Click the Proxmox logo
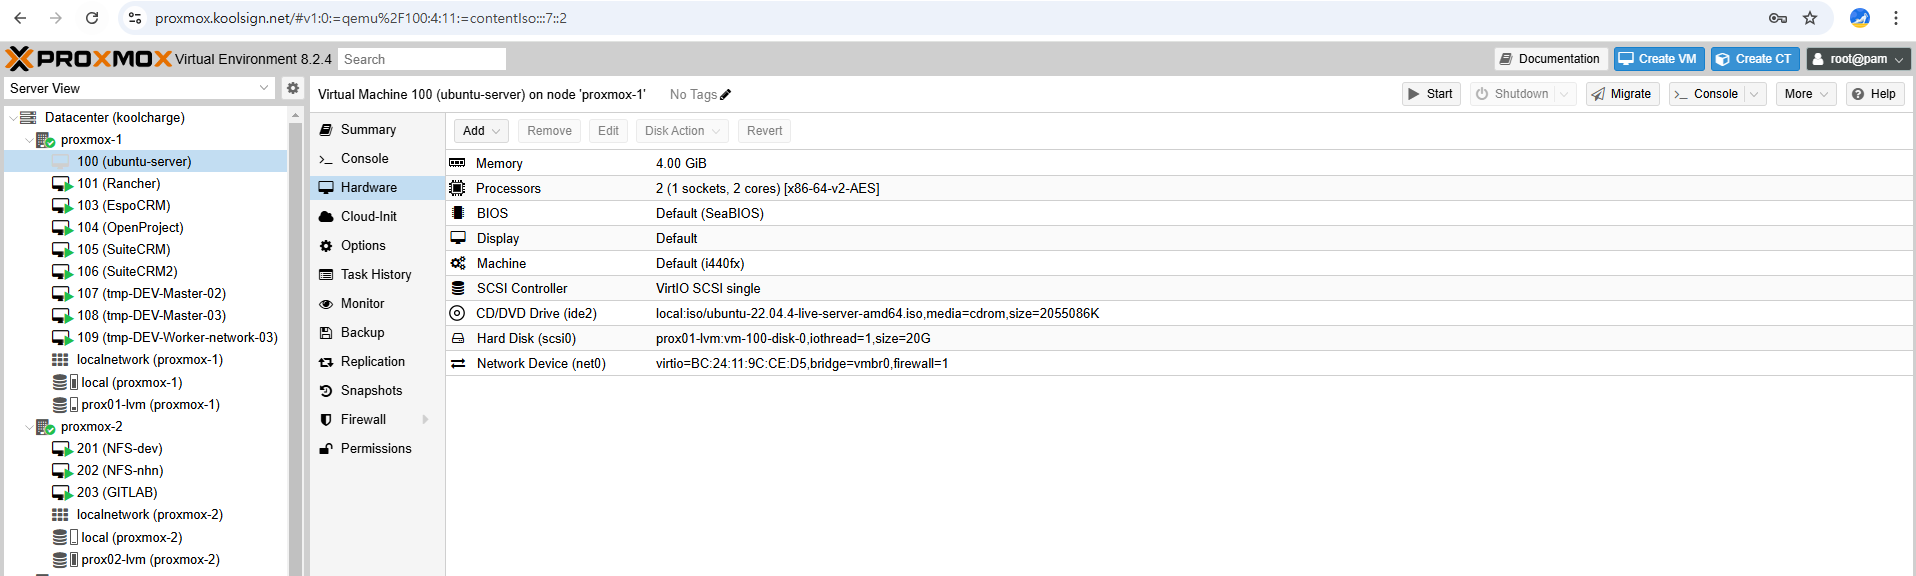The width and height of the screenshot is (1916, 576). tap(89, 59)
